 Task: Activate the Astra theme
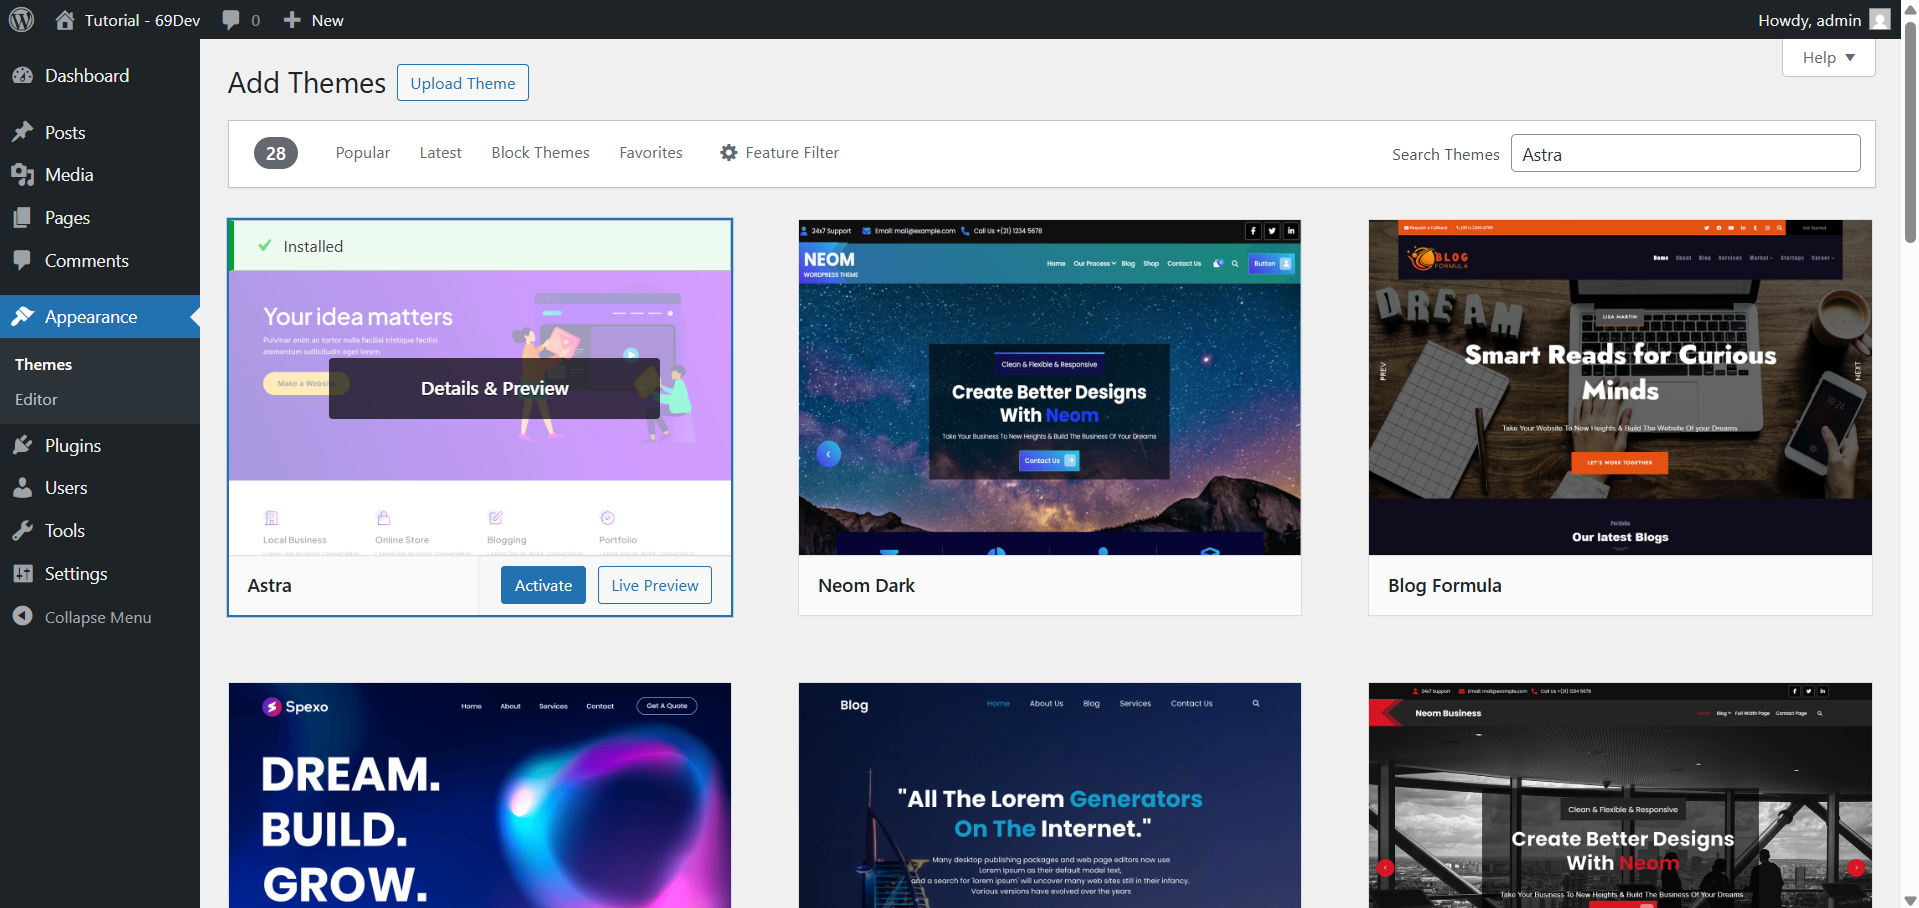point(543,585)
